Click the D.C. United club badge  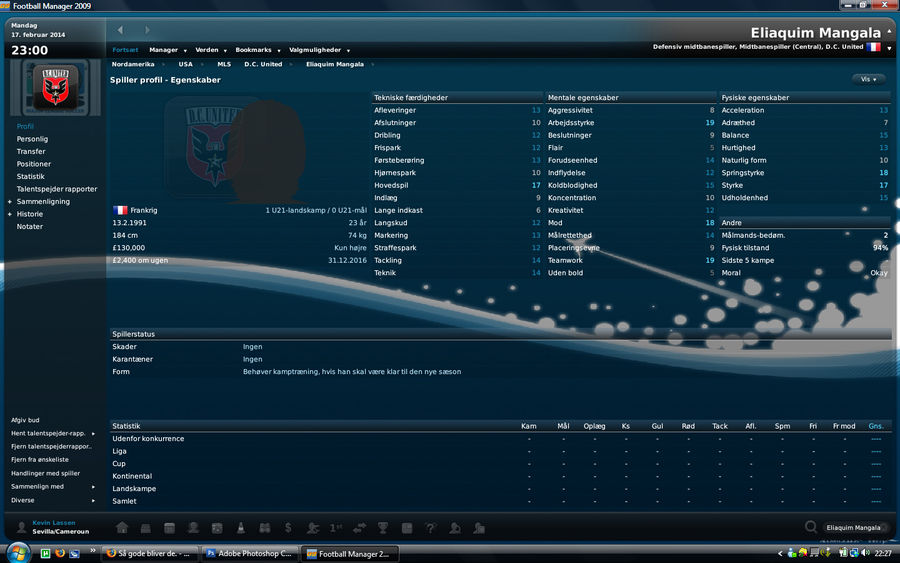pyautogui.click(x=56, y=87)
